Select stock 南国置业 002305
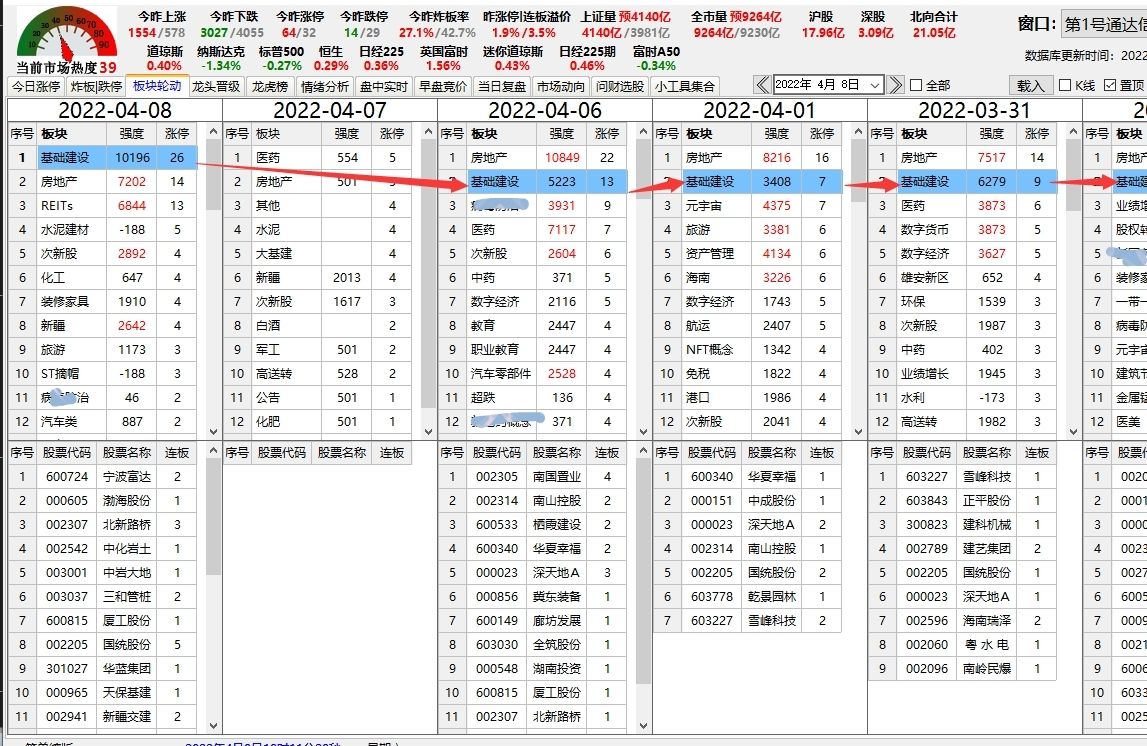Viewport: 1147px width, 746px height. [533, 477]
